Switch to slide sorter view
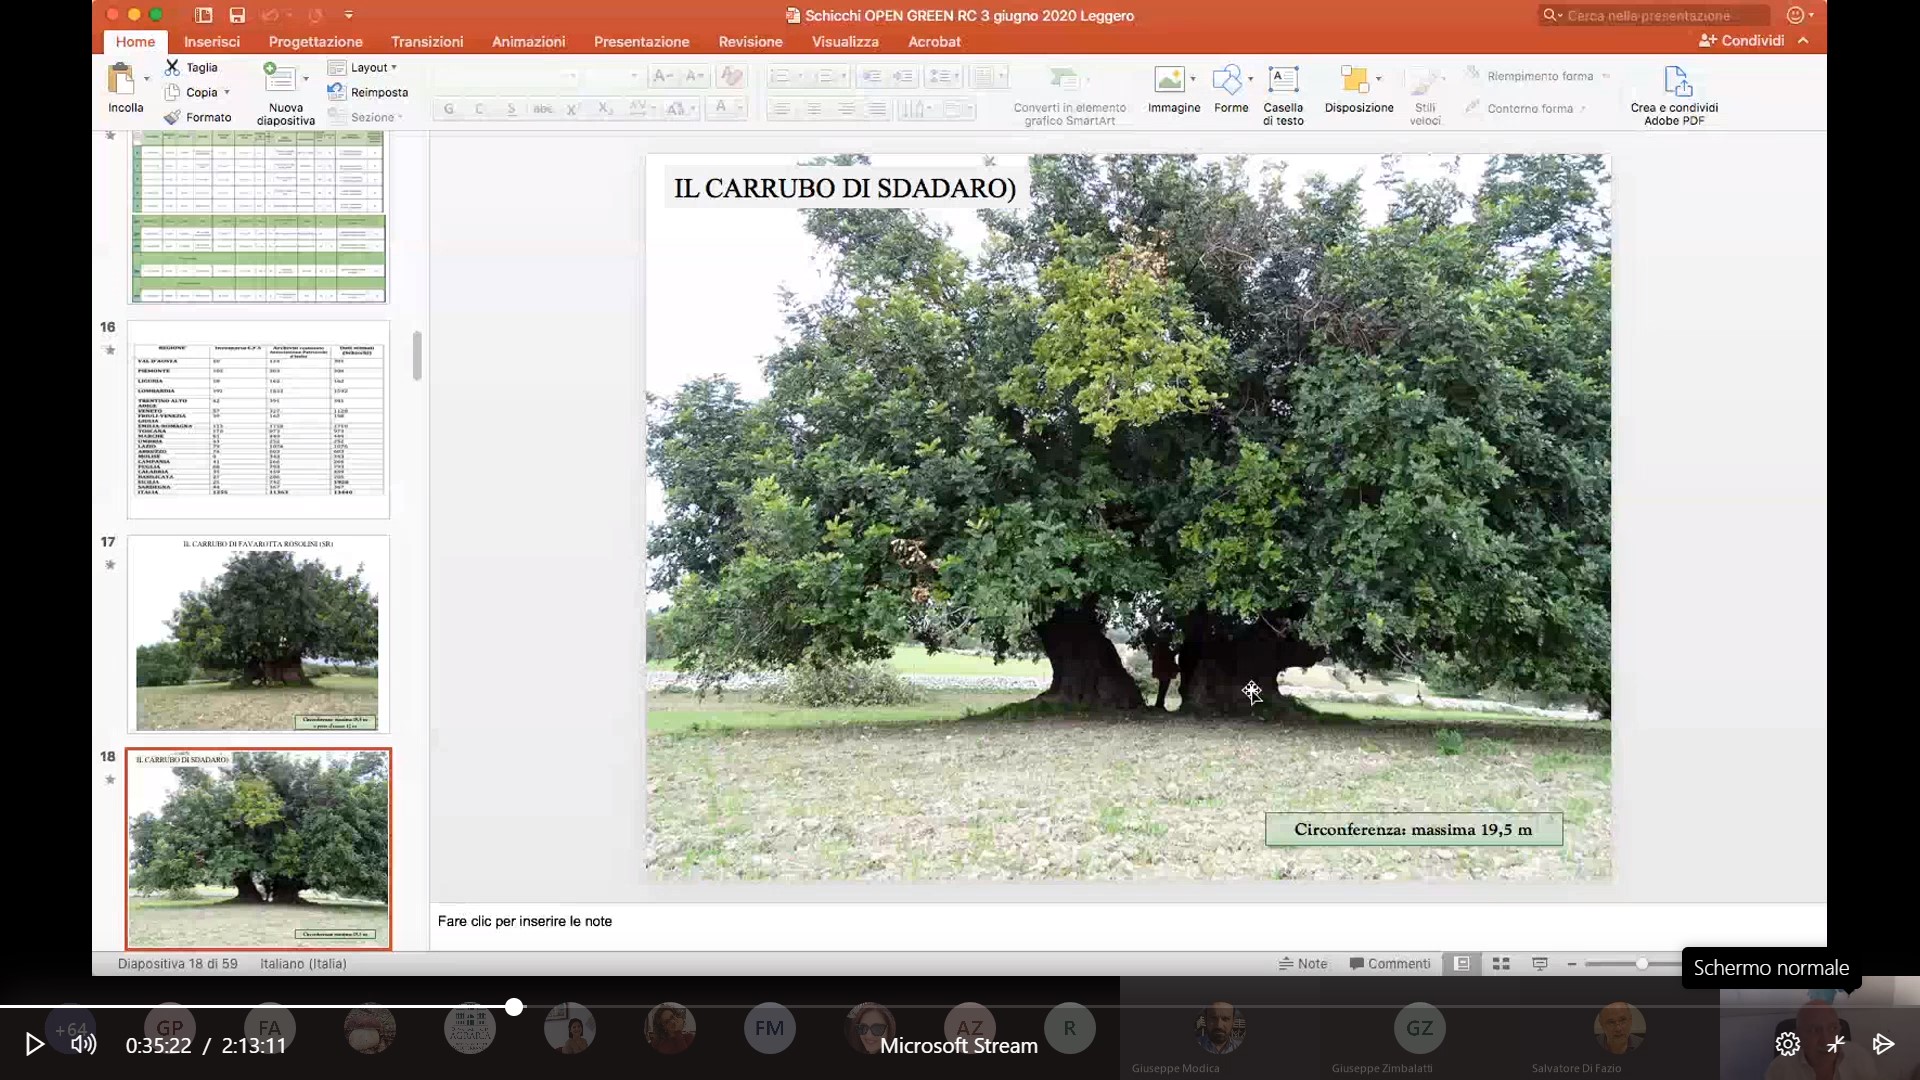Screen dimensions: 1920x1080 point(1501,964)
